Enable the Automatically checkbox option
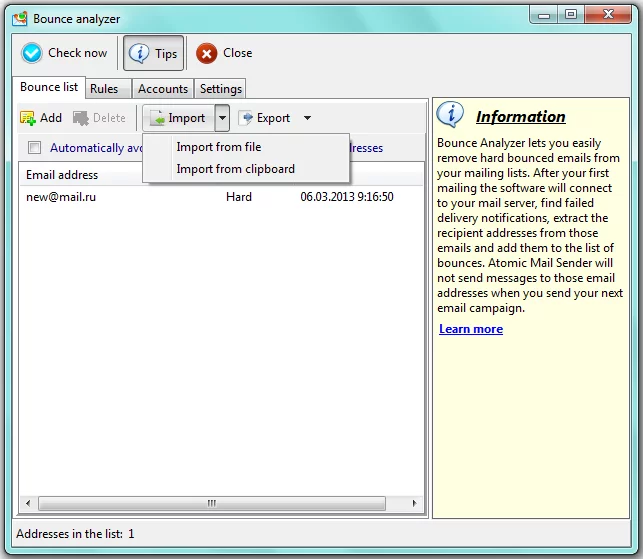The image size is (643, 559). tap(35, 148)
